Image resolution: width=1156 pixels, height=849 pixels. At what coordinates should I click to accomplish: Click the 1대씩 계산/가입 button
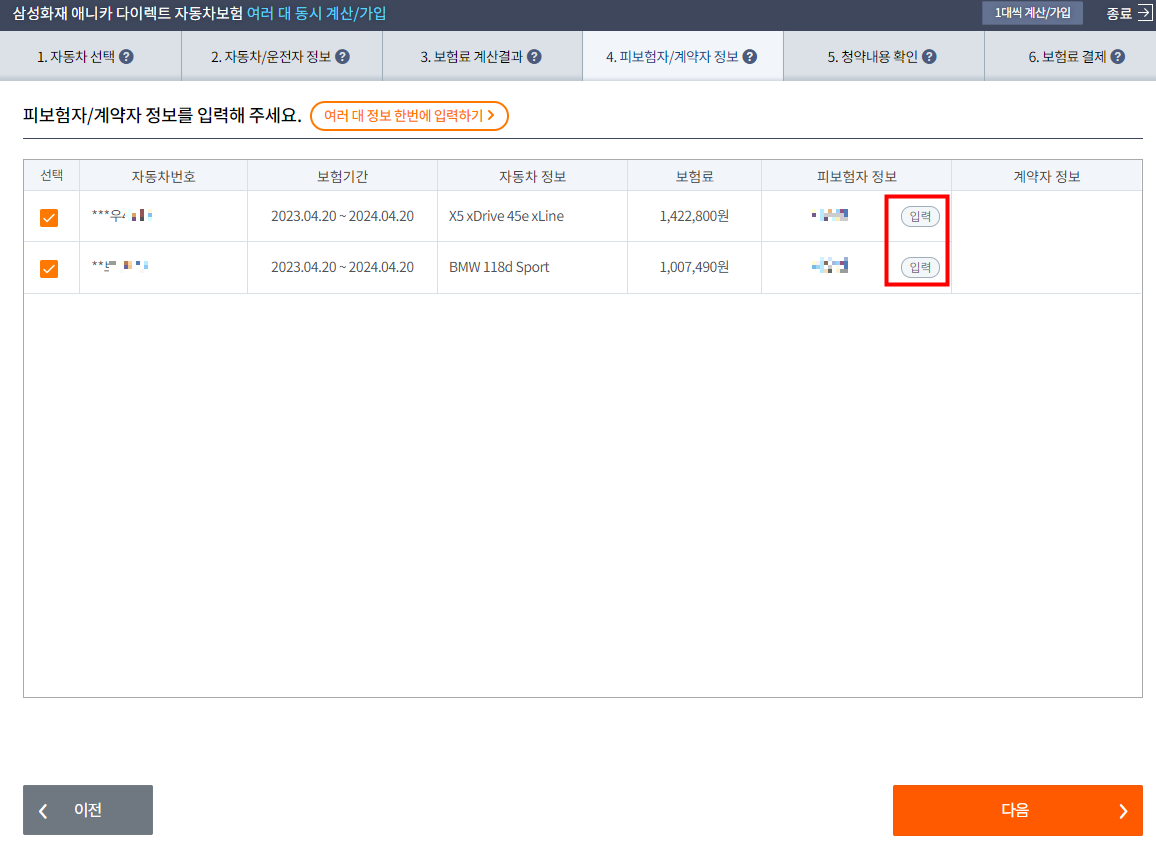(1032, 13)
